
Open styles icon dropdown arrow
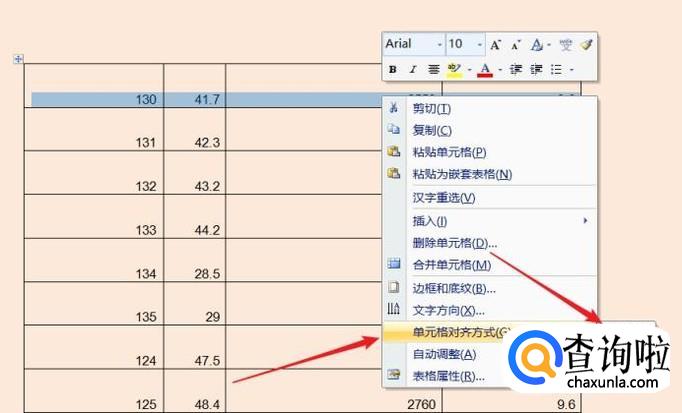549,45
